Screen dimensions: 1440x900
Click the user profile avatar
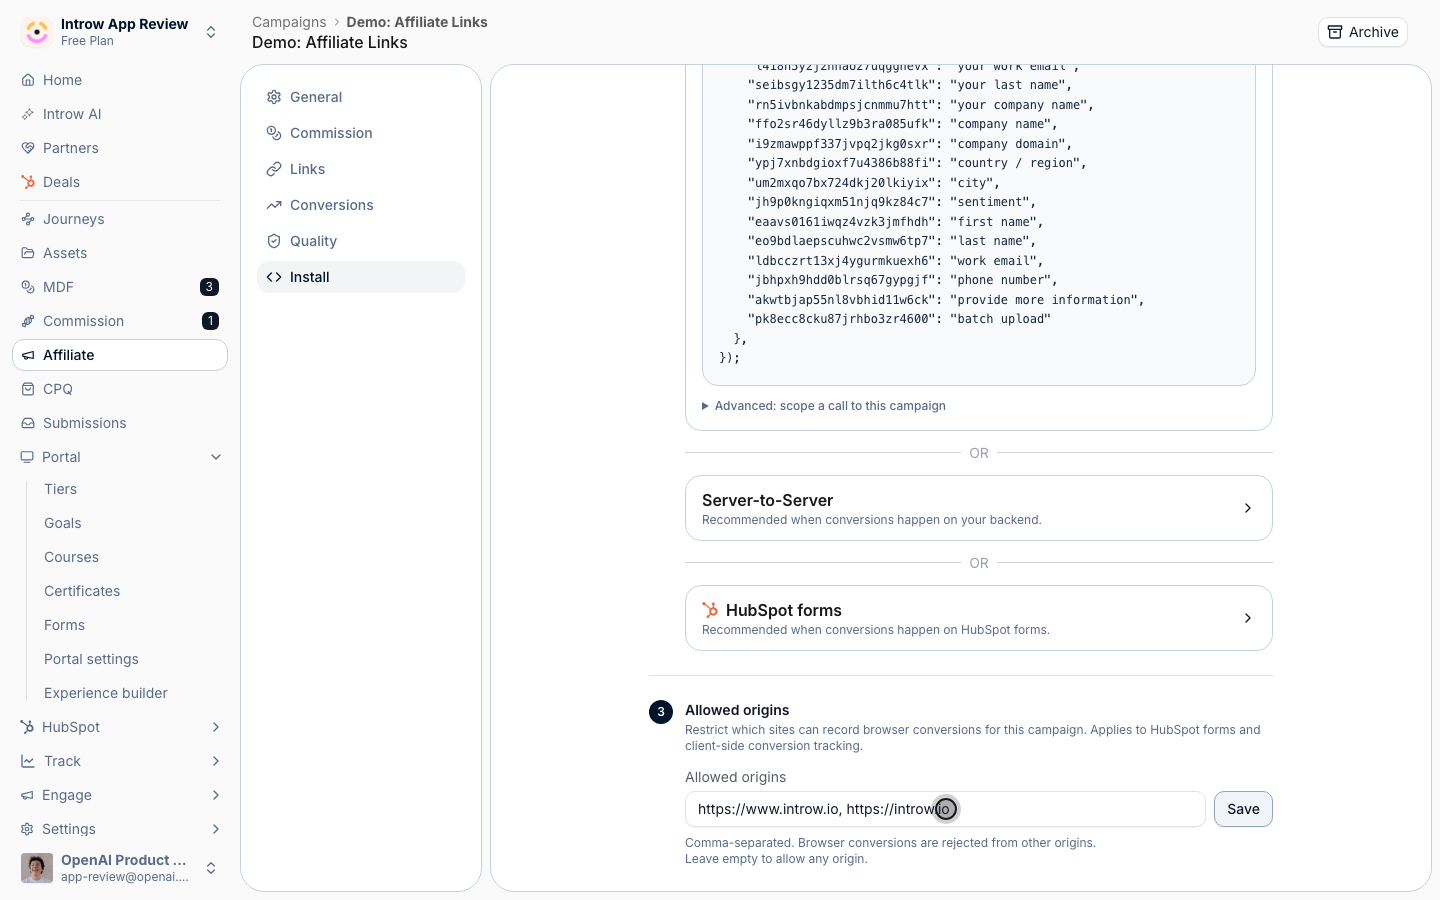37,868
